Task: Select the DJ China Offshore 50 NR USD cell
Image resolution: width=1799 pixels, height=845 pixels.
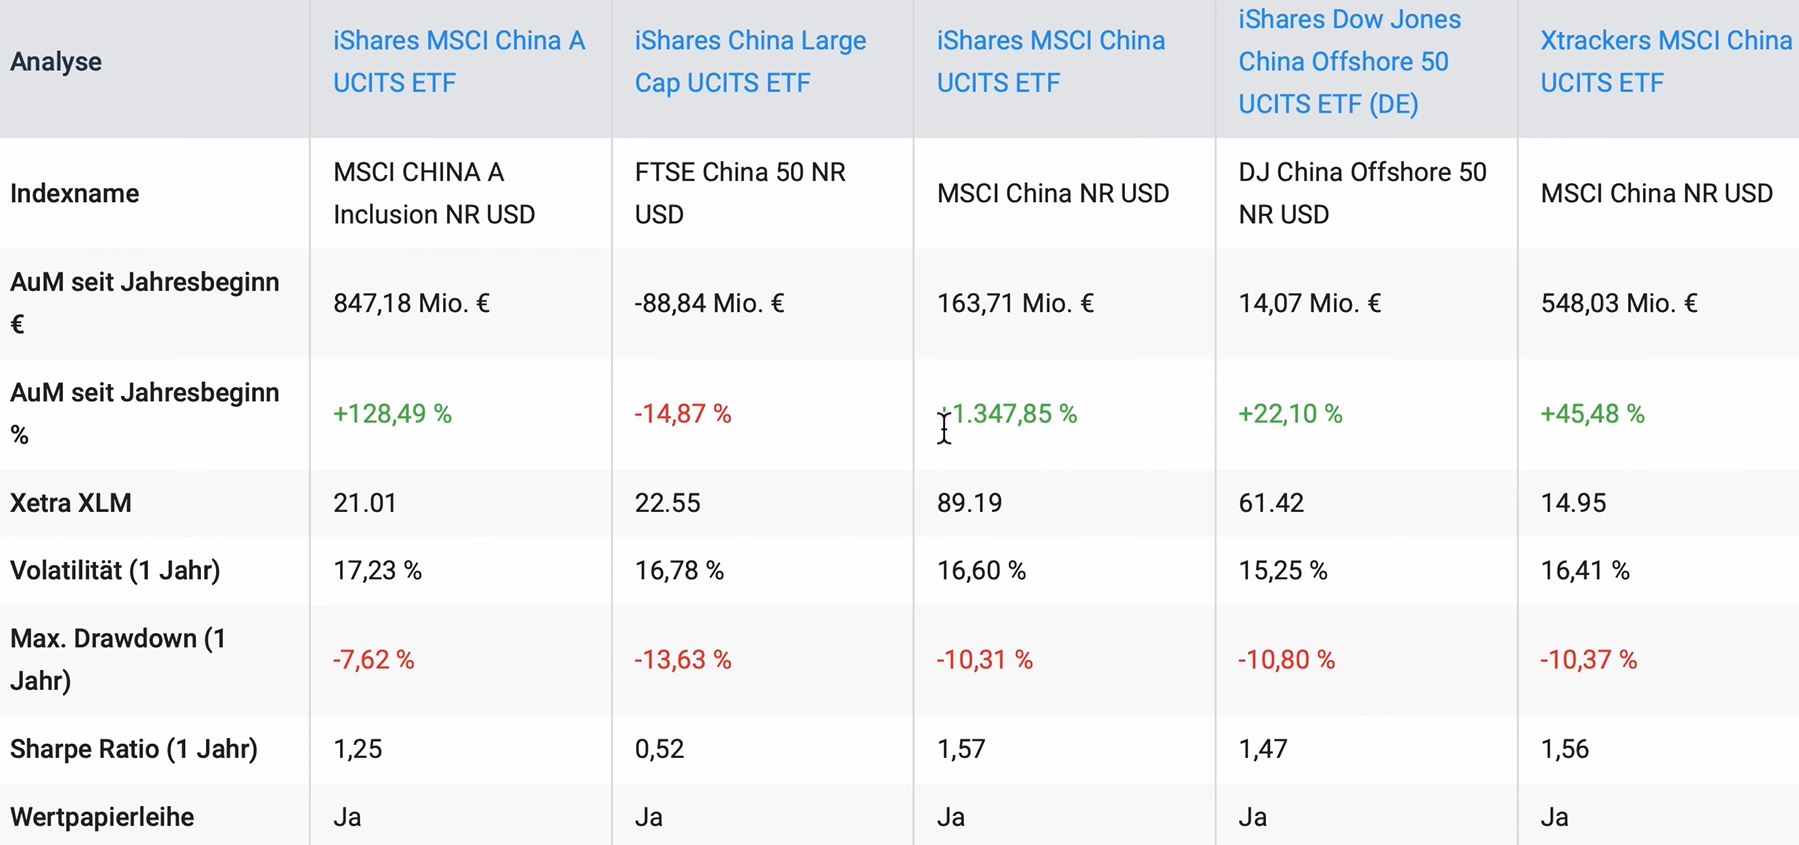Action: tap(1362, 193)
